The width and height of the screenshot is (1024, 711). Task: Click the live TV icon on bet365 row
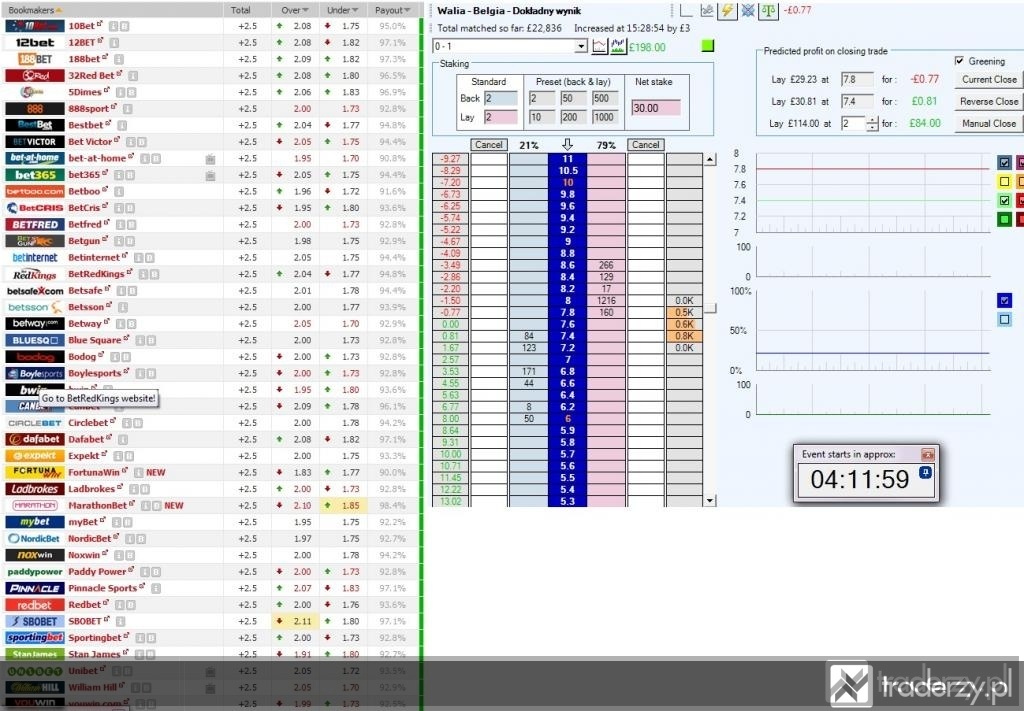coord(210,175)
